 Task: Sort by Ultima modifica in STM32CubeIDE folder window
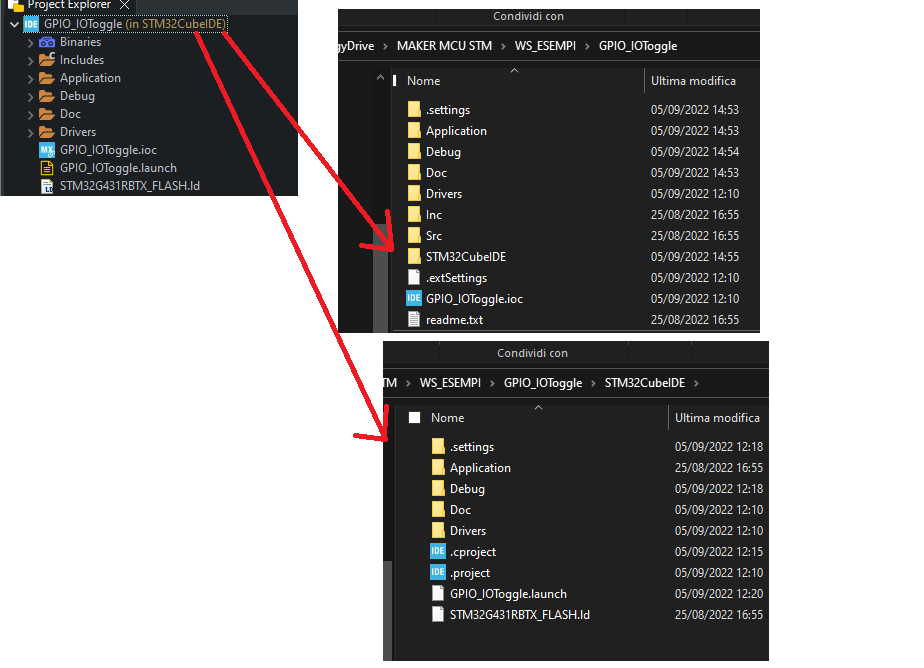click(x=718, y=418)
